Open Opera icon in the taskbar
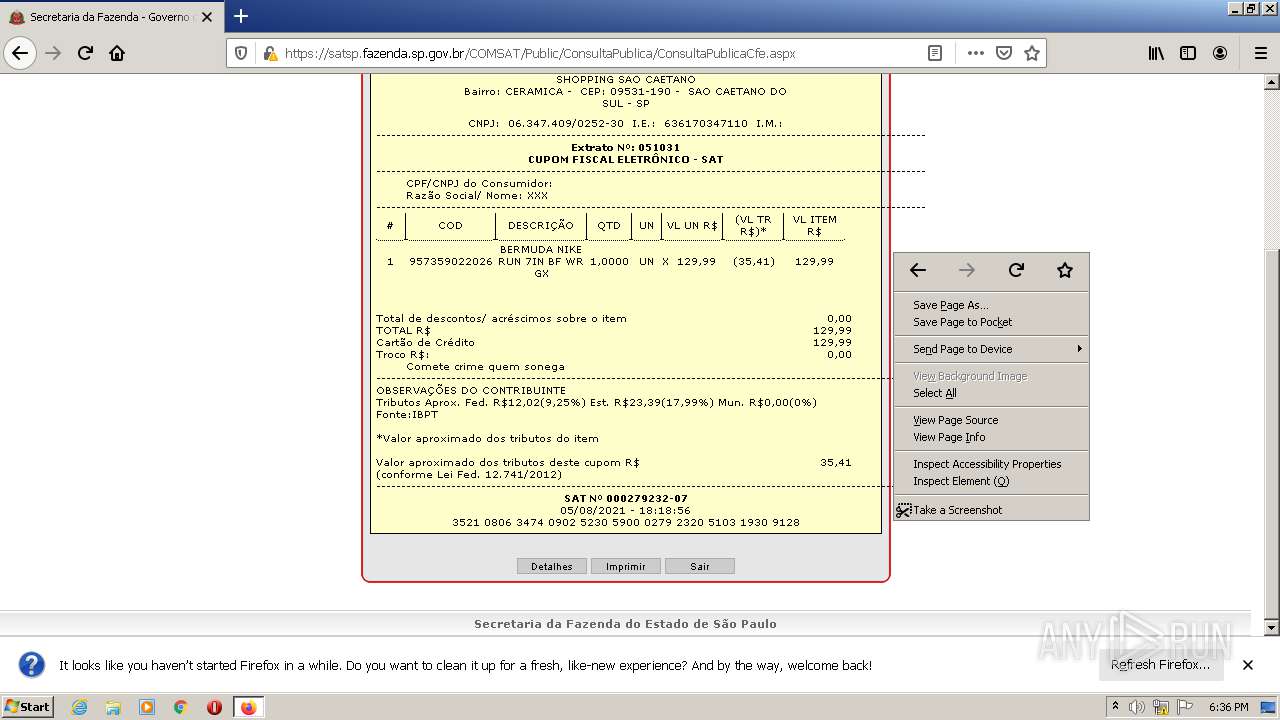 214,707
